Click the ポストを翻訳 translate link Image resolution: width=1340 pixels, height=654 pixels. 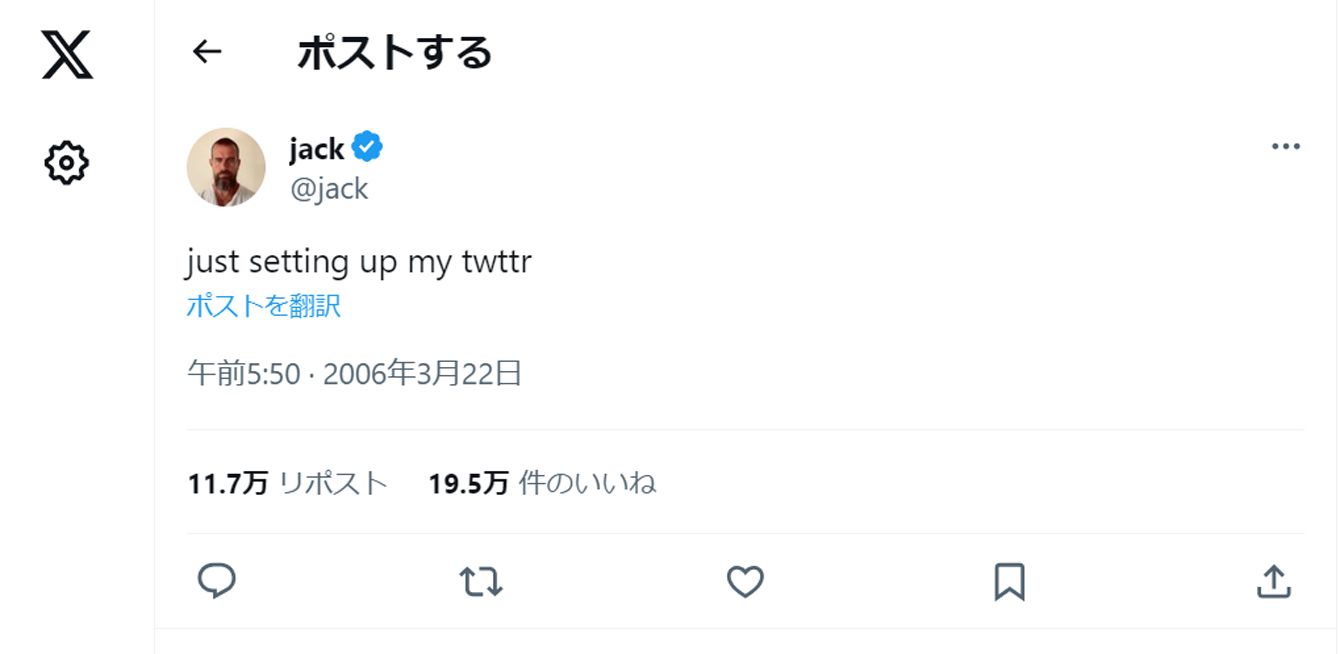(x=264, y=306)
